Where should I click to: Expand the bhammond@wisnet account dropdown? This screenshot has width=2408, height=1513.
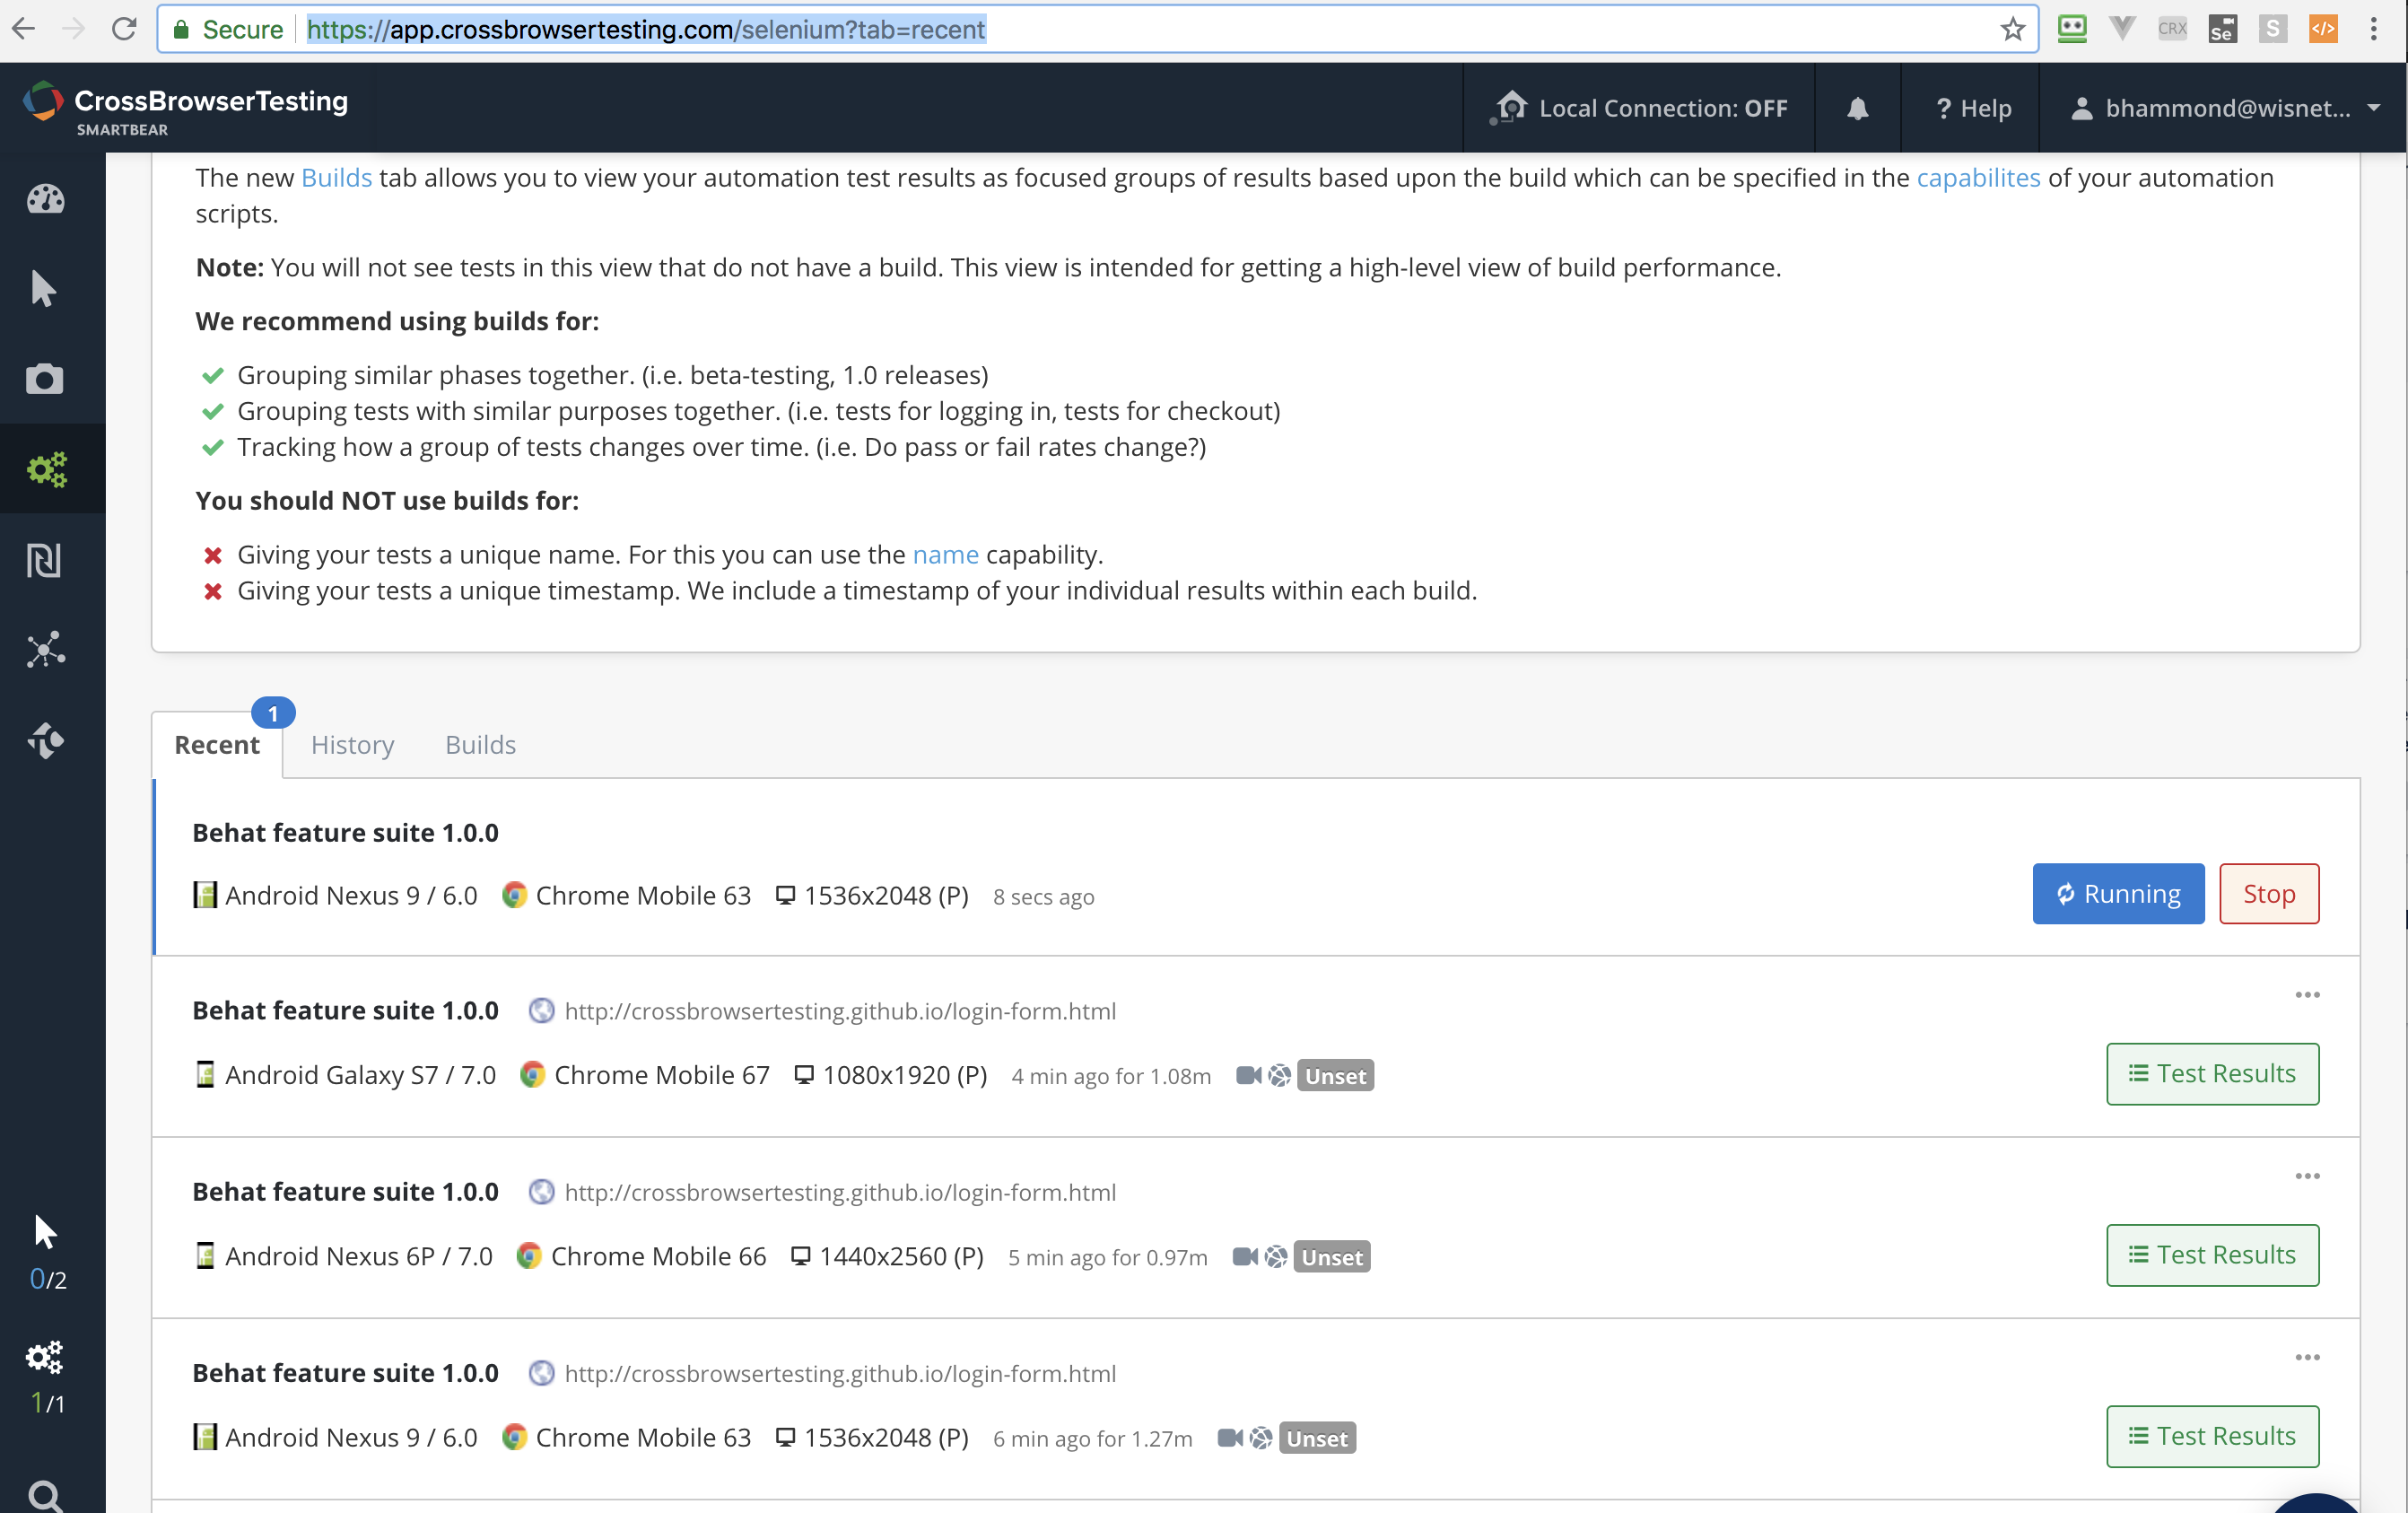[x=2225, y=108]
